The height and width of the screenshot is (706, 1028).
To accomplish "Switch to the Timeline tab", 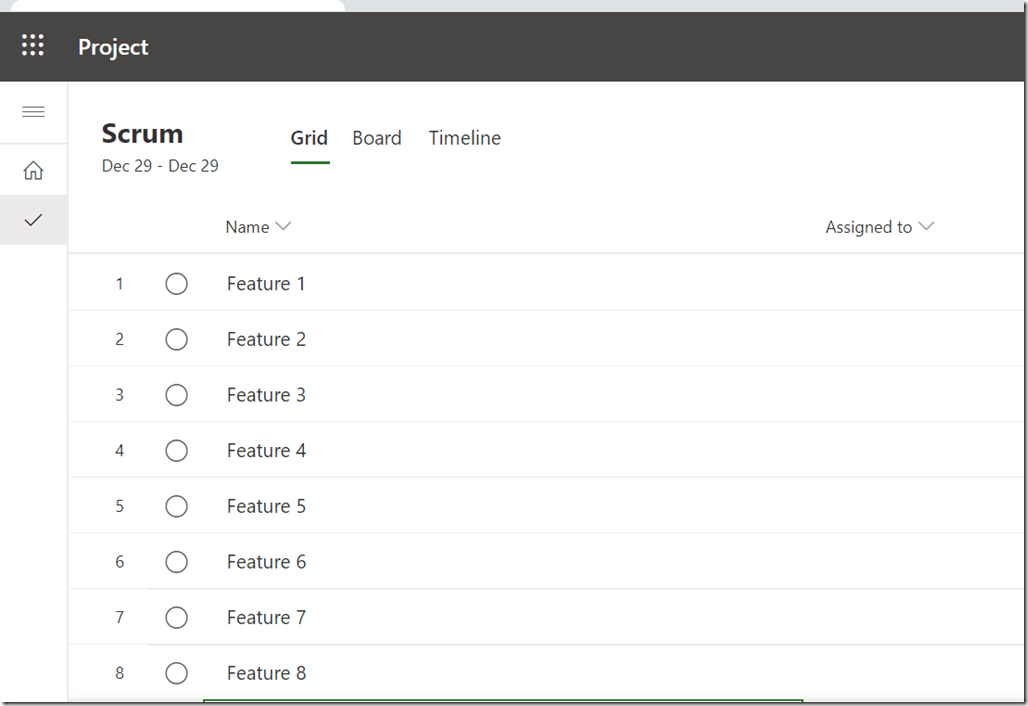I will pyautogui.click(x=465, y=138).
